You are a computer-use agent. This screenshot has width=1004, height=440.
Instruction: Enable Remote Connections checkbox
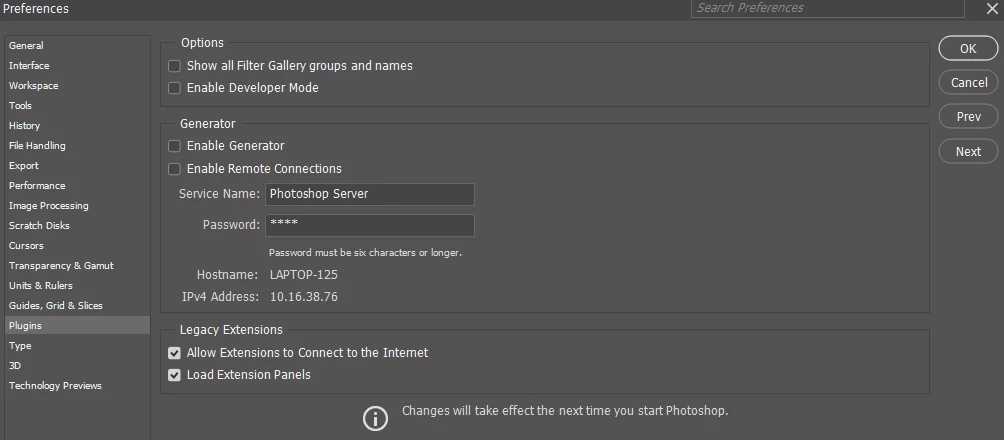coord(174,169)
